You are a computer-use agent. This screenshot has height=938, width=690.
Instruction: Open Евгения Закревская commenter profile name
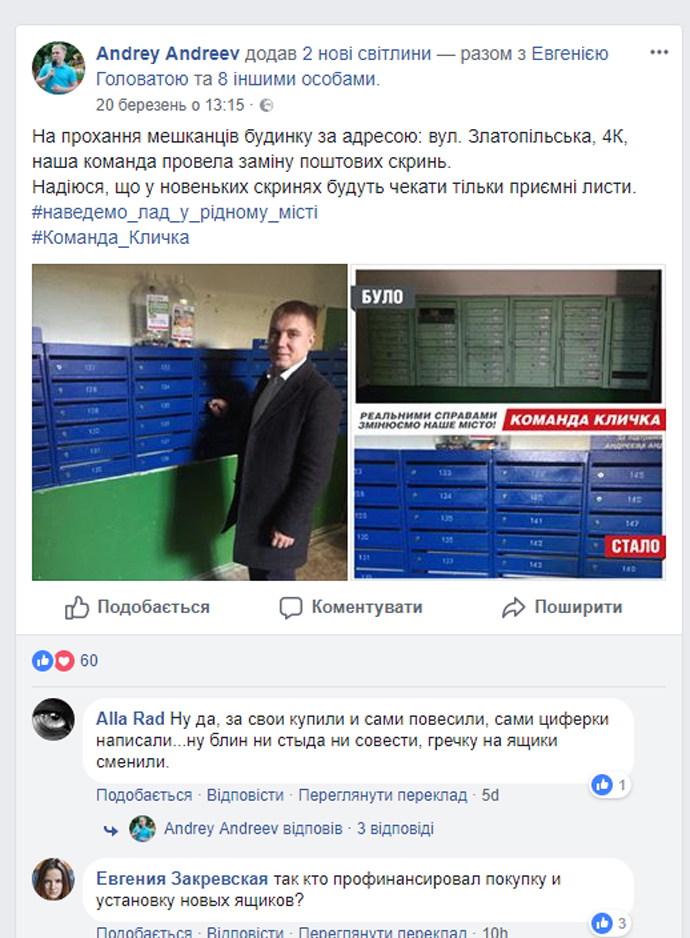pyautogui.click(x=182, y=879)
